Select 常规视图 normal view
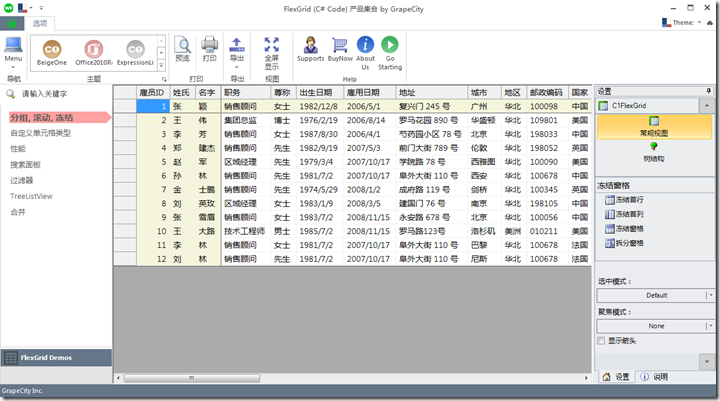The height and width of the screenshot is (401, 720). click(654, 127)
